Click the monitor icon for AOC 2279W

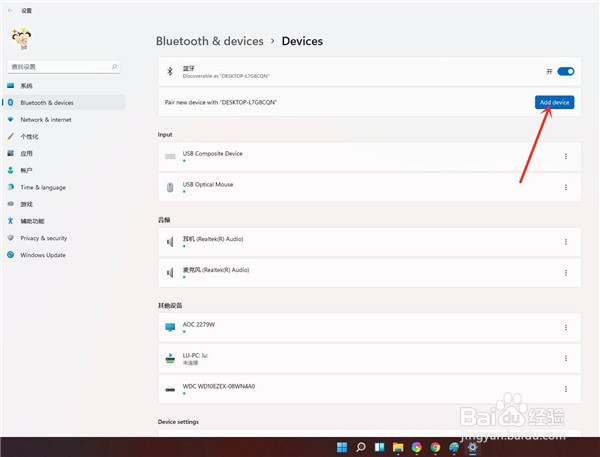170,327
